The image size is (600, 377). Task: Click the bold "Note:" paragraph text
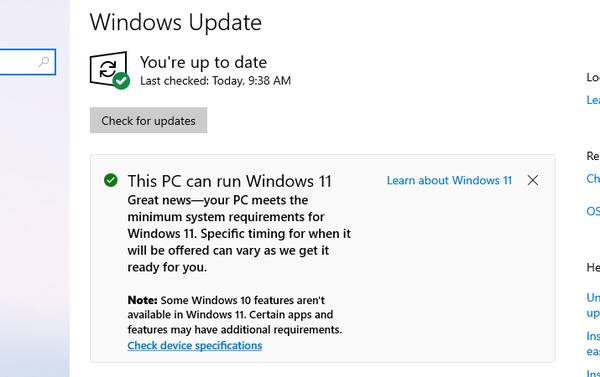(x=235, y=315)
